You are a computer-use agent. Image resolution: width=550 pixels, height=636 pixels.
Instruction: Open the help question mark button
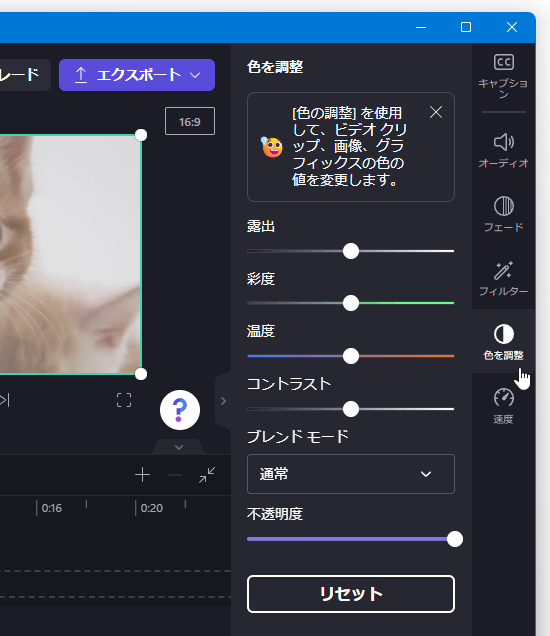pos(180,410)
